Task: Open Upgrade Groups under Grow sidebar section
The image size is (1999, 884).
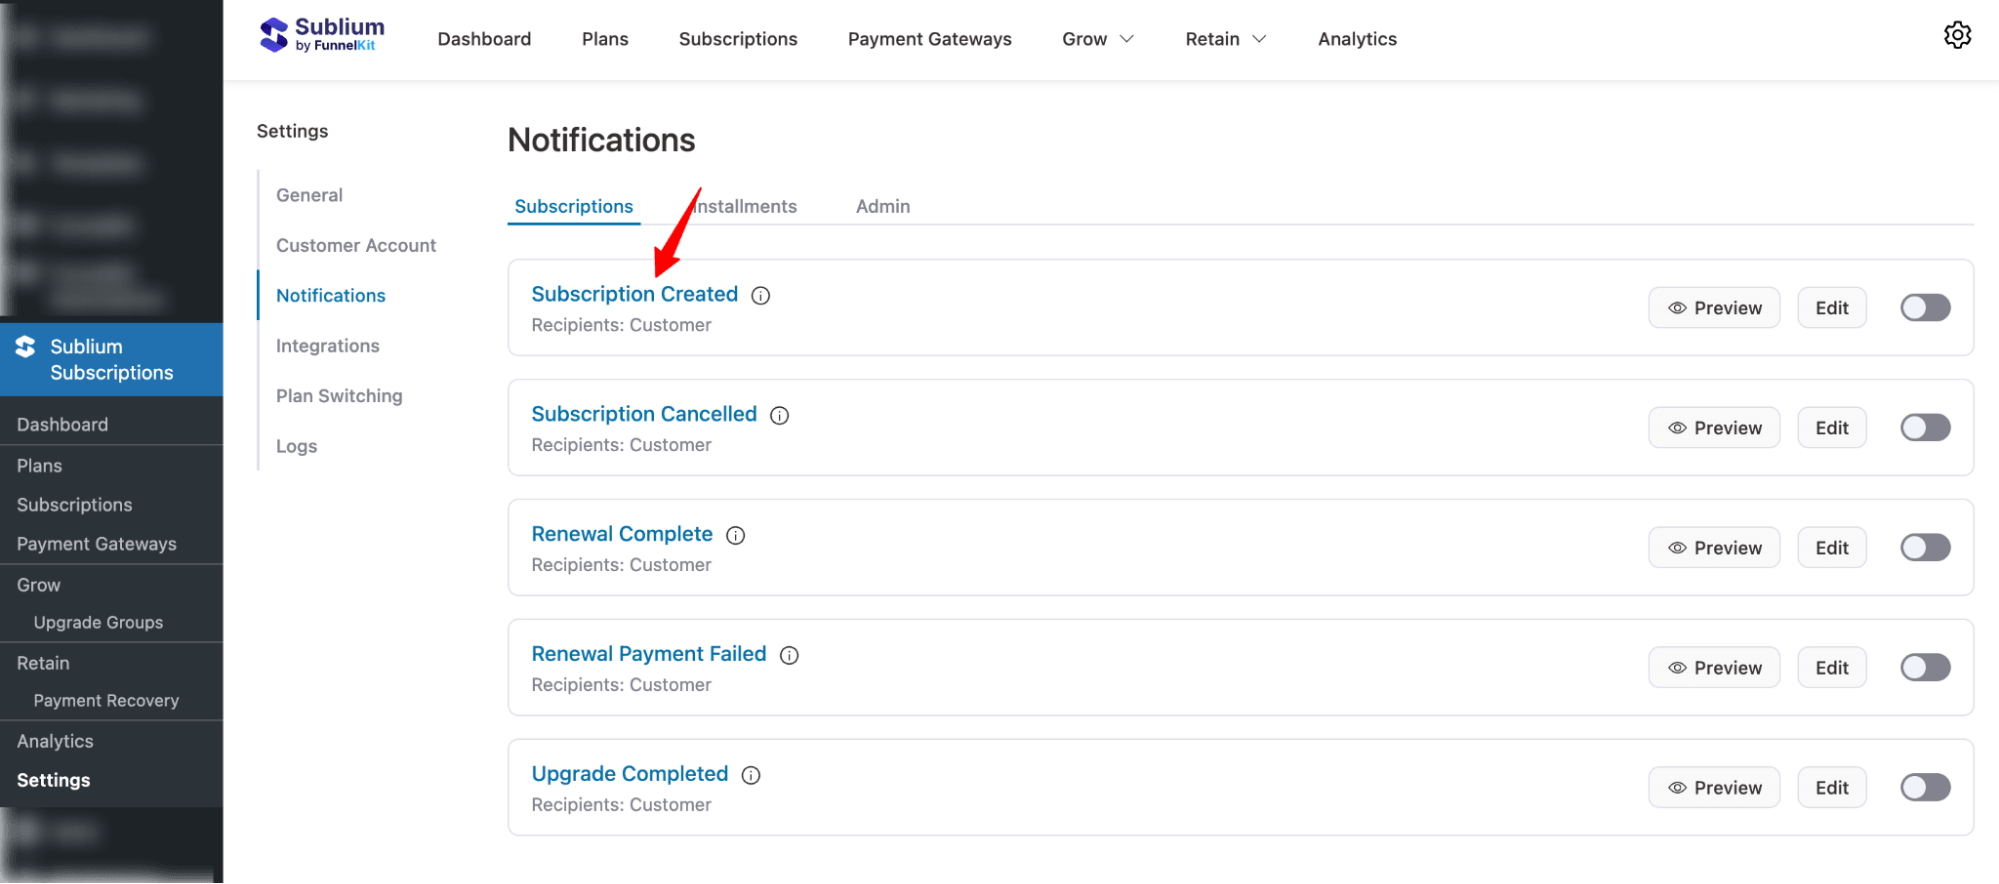Action: point(98,621)
